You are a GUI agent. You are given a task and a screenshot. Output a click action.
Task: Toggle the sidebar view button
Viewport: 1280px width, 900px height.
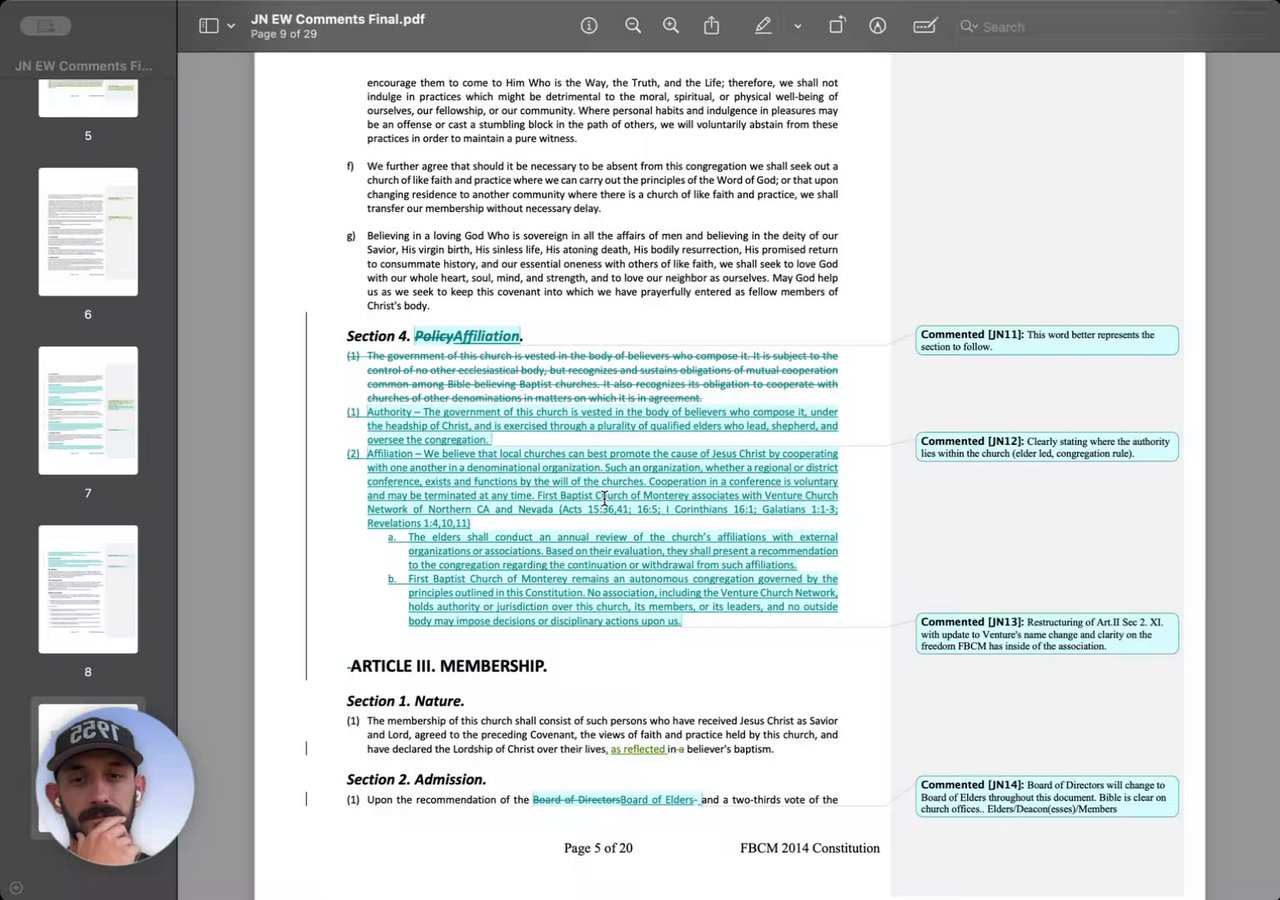point(208,26)
